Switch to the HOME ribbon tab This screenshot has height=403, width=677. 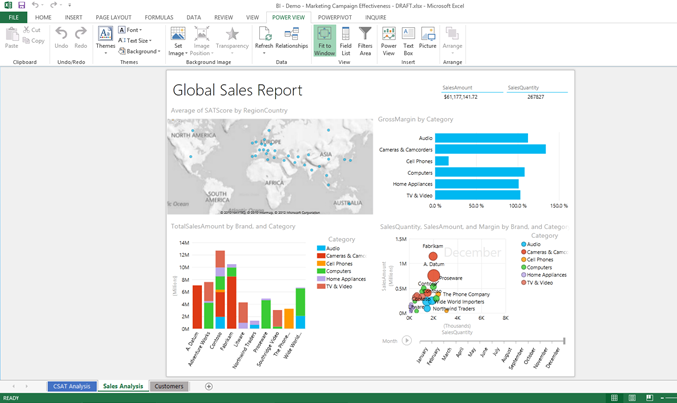click(x=43, y=17)
